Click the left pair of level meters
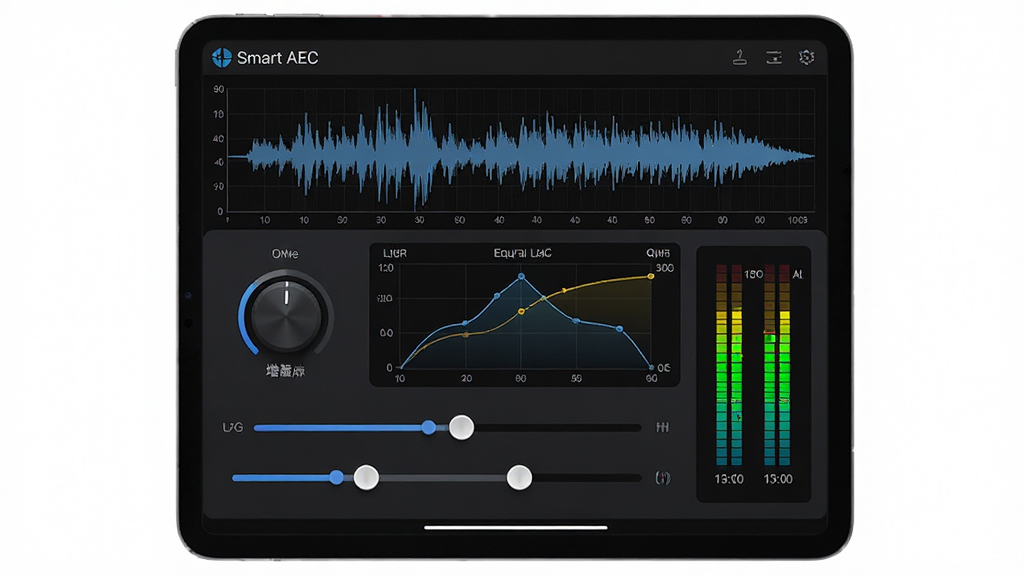This screenshot has height=576, width=1024. click(729, 364)
